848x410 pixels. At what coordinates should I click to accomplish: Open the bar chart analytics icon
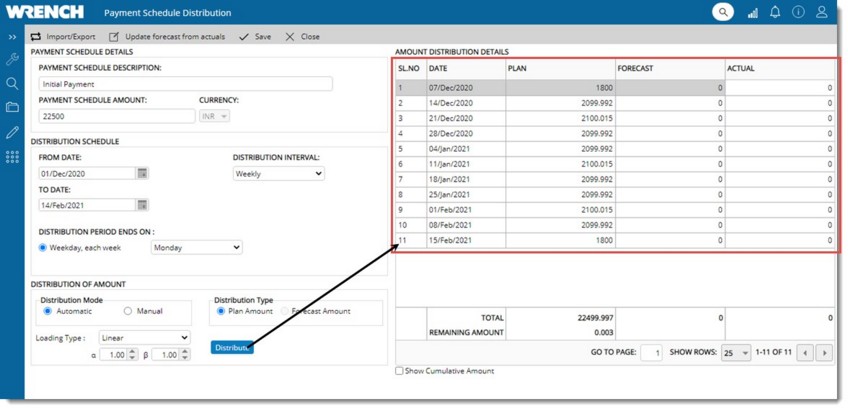coord(753,13)
